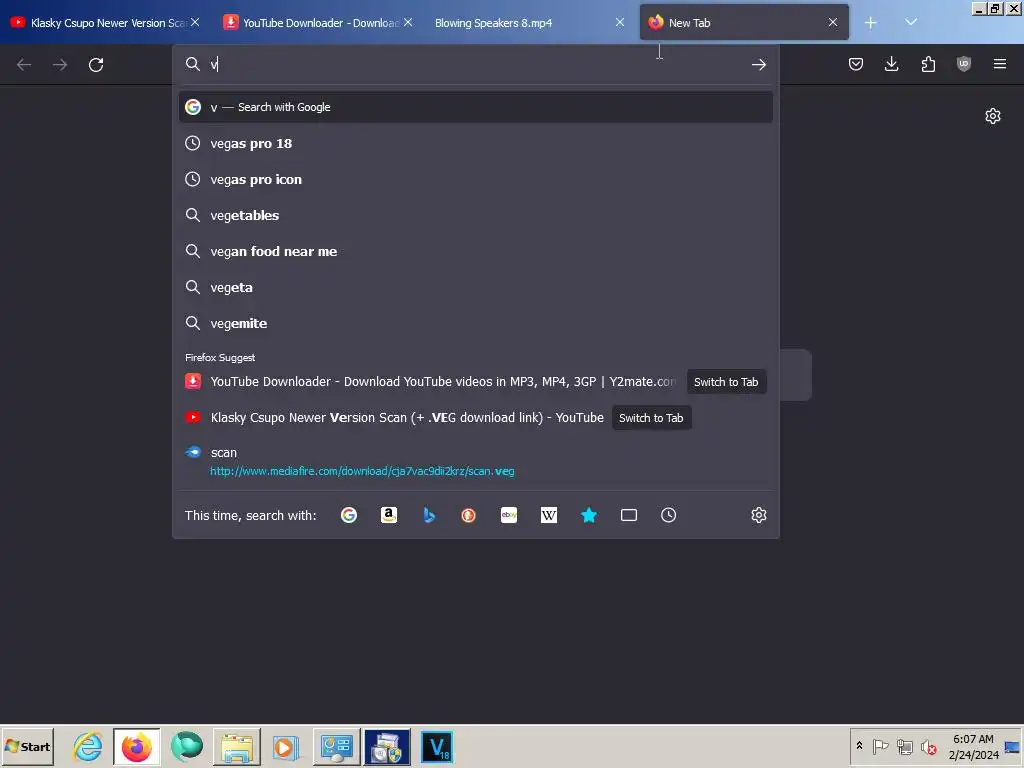
Task: Click the browser Back arrow
Action: (x=24, y=65)
